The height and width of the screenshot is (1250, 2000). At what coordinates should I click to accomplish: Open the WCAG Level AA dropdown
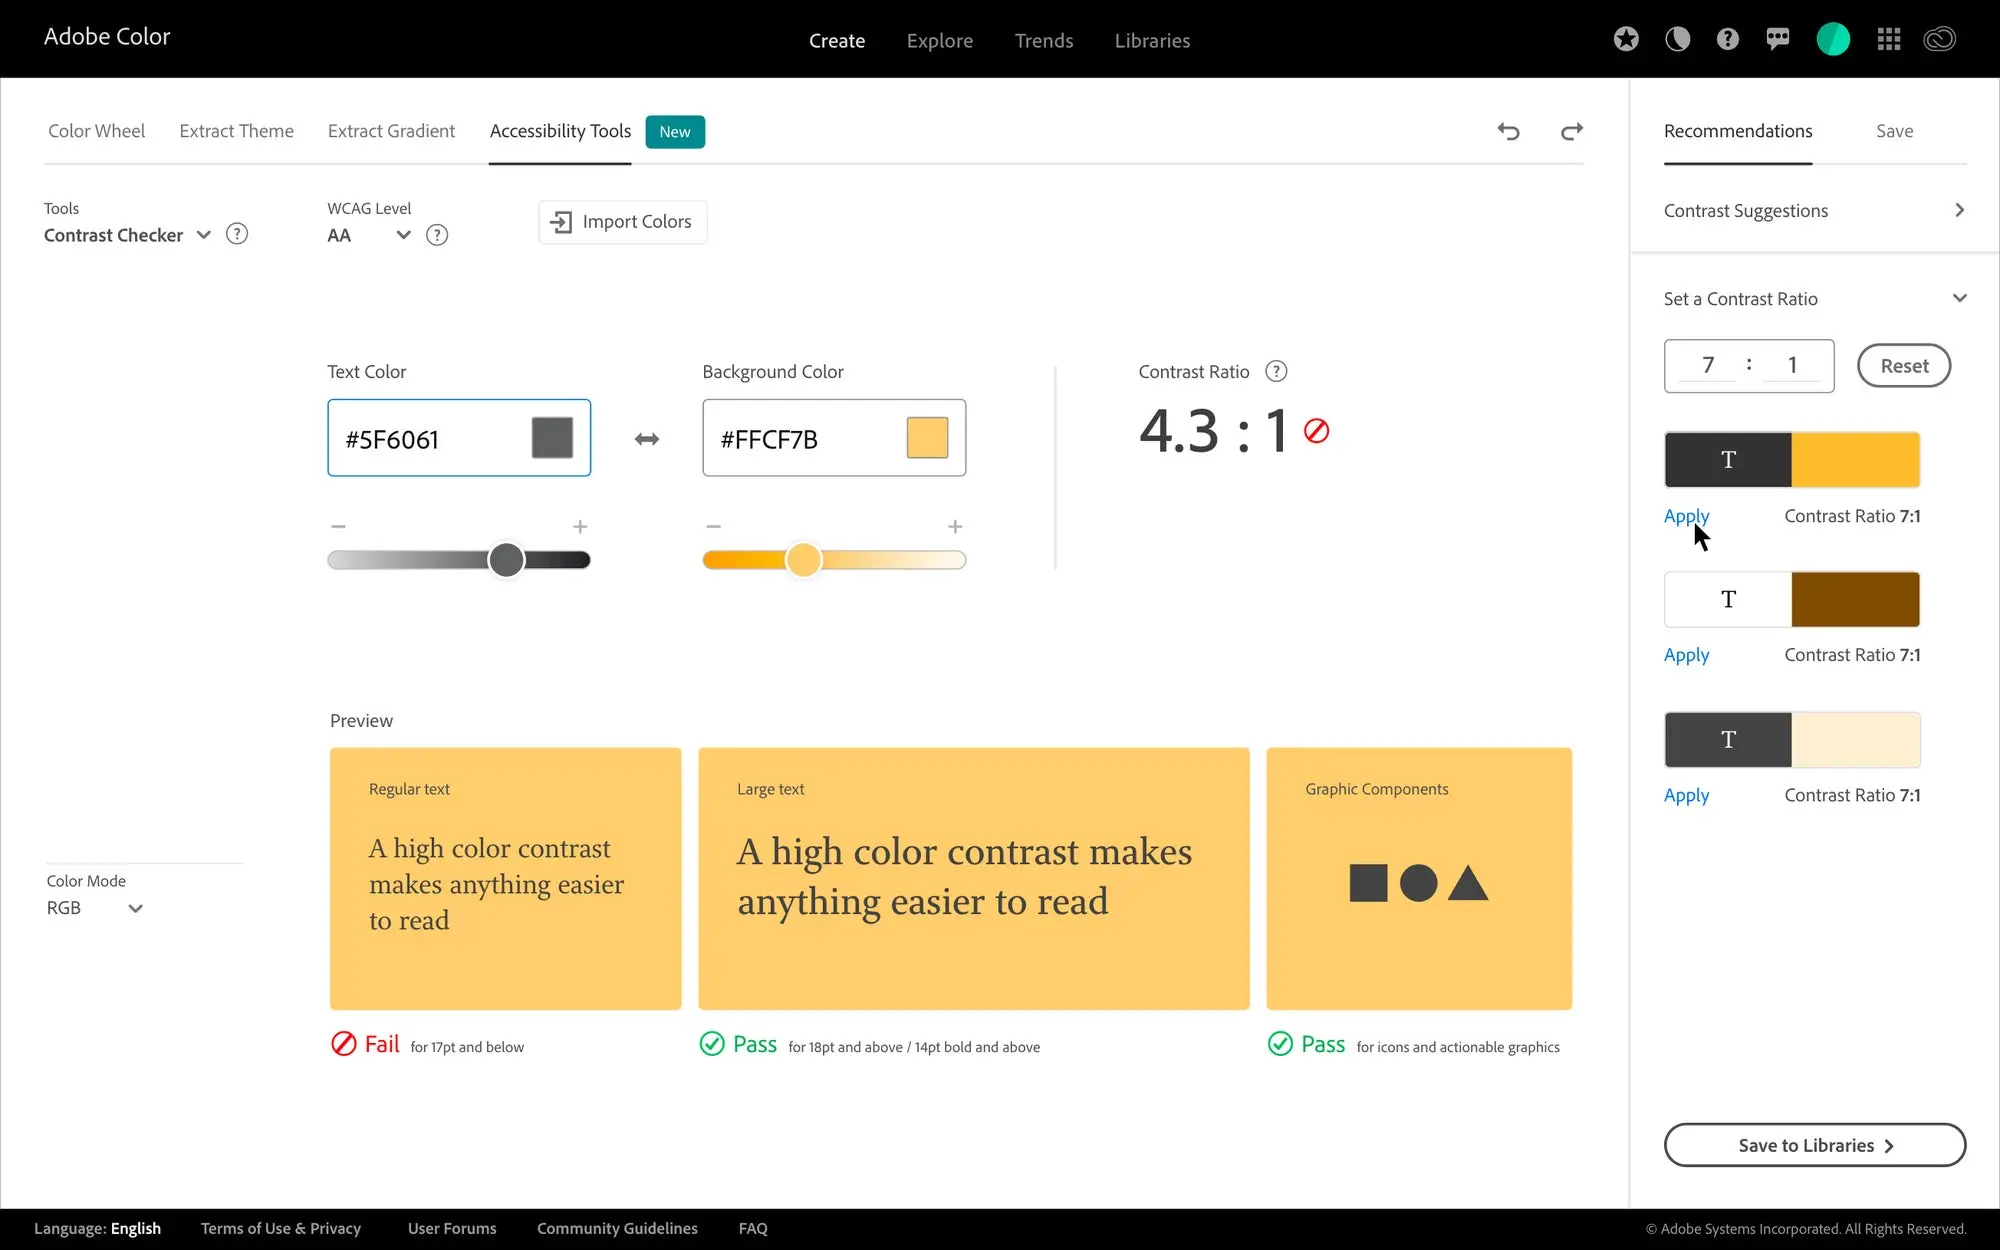click(x=403, y=235)
